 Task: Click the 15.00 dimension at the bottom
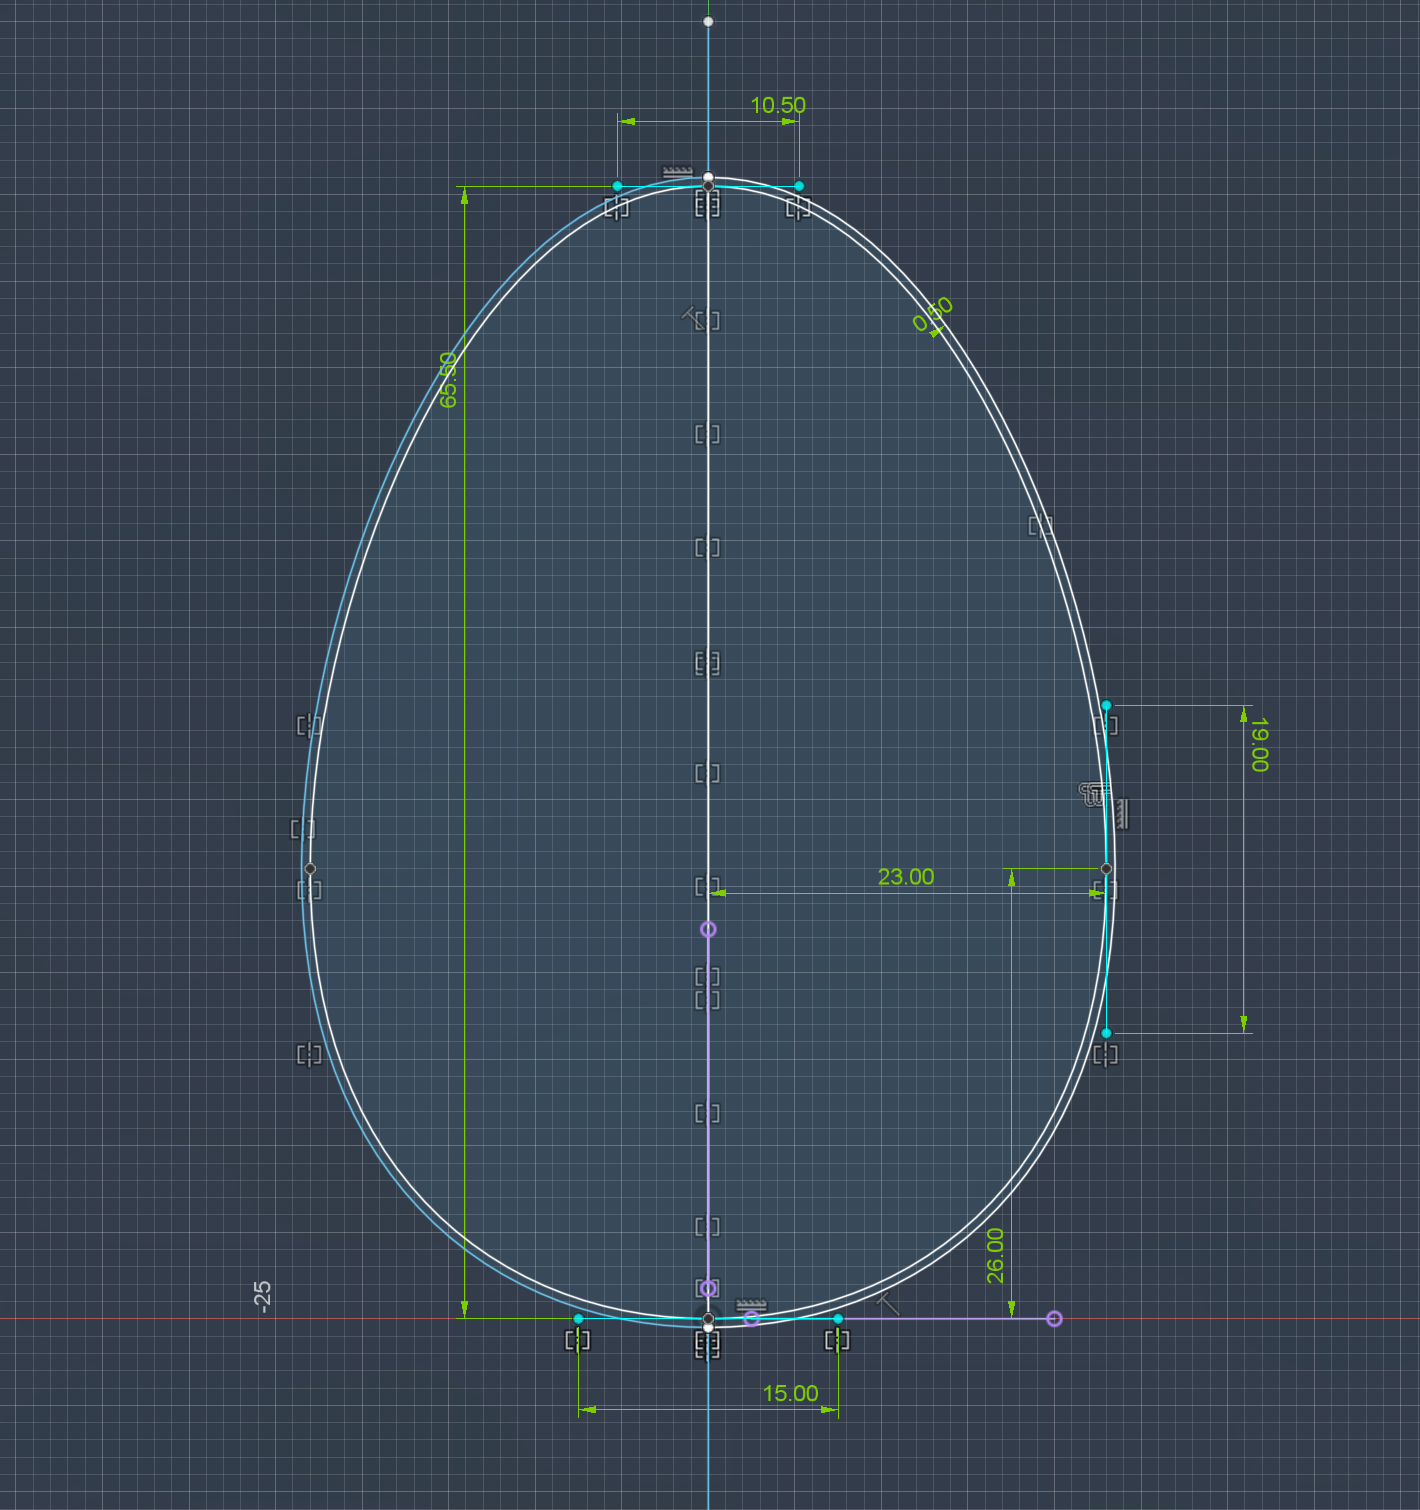point(790,1393)
